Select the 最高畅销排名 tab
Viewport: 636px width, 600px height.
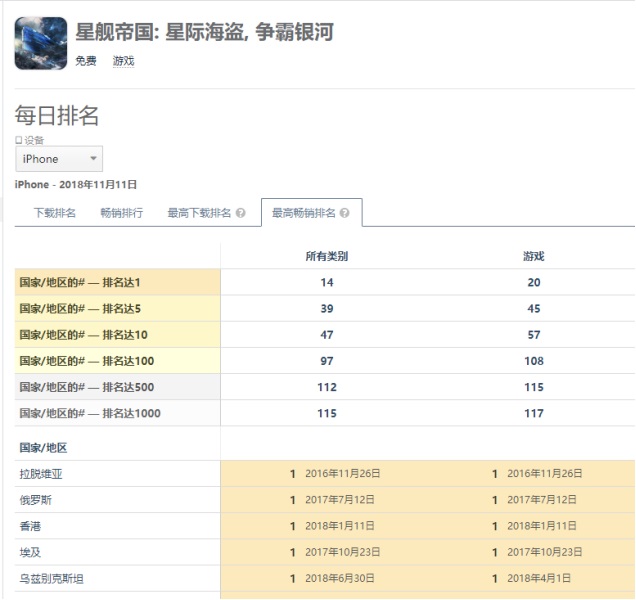tap(304, 213)
